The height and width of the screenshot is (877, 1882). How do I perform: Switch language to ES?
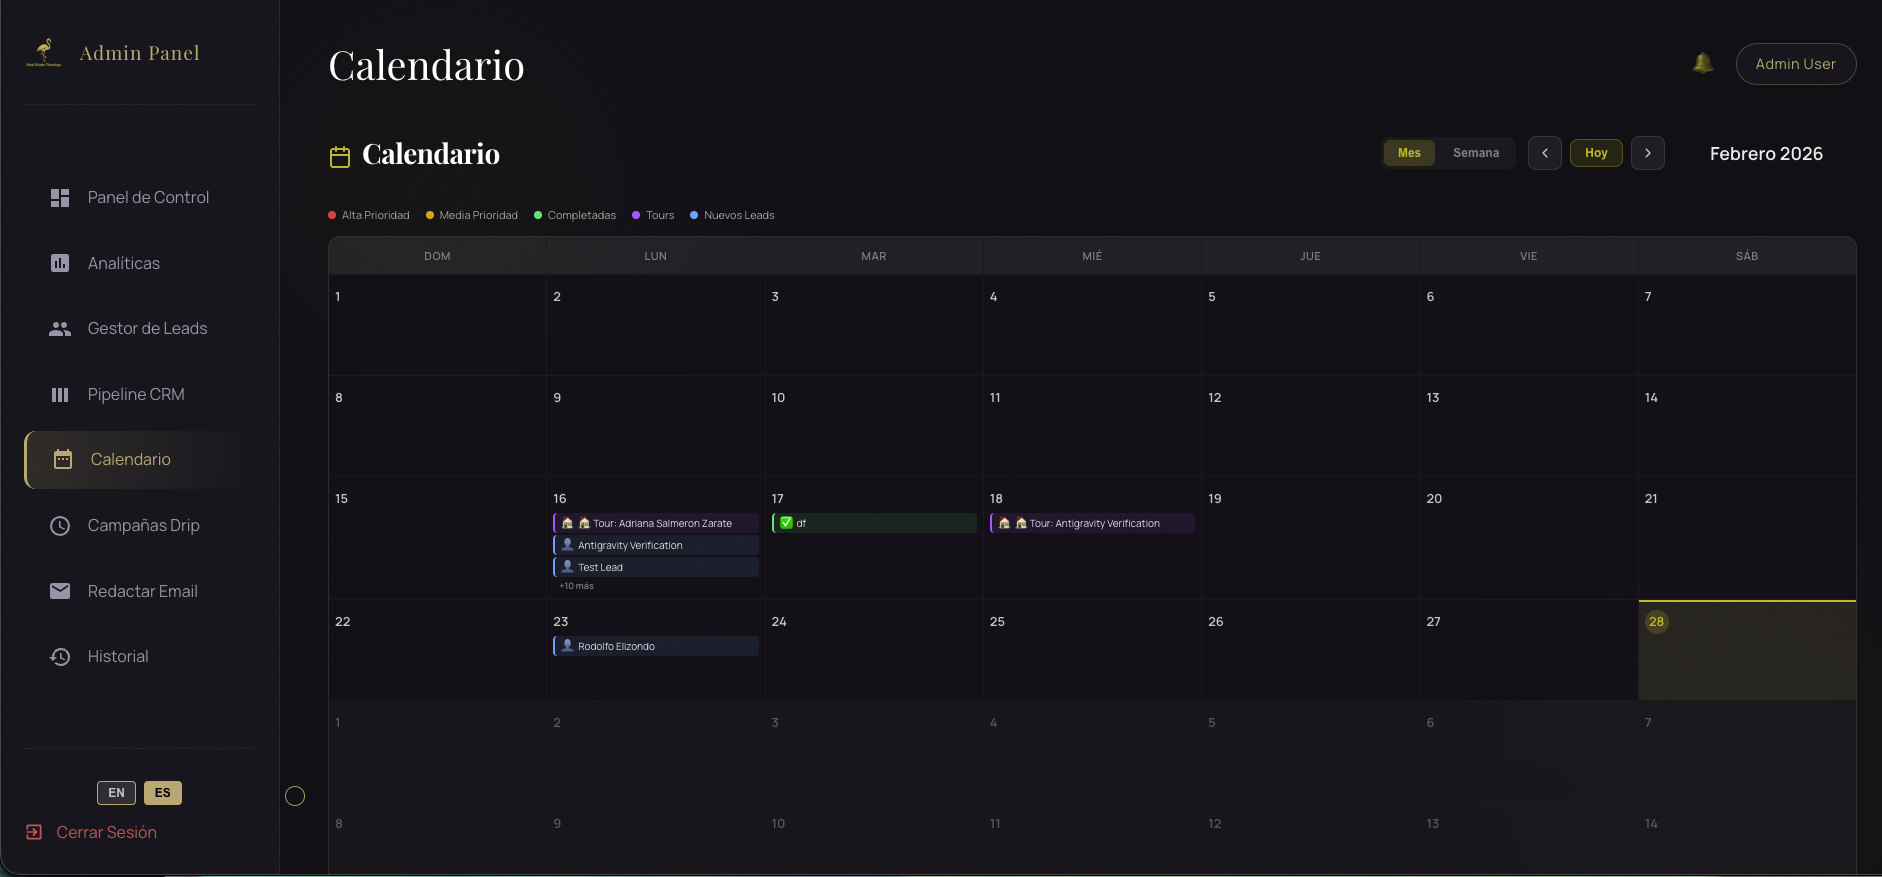point(163,793)
